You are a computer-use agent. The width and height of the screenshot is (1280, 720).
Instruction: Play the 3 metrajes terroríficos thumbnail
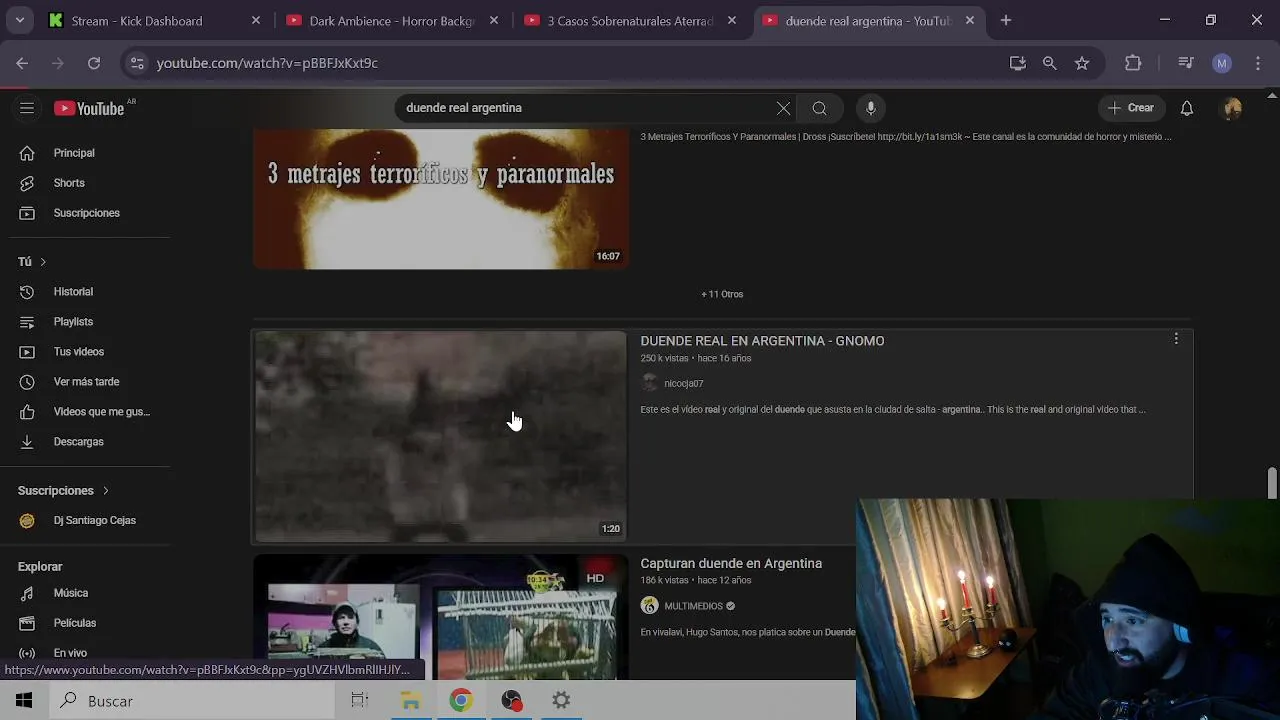(440, 199)
